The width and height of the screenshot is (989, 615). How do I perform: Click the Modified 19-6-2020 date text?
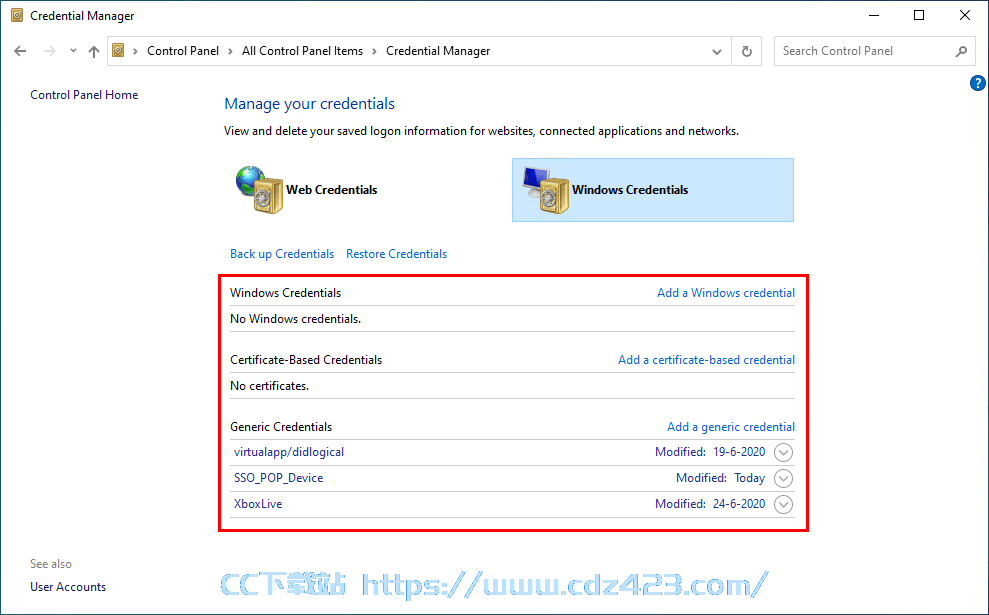[710, 452]
